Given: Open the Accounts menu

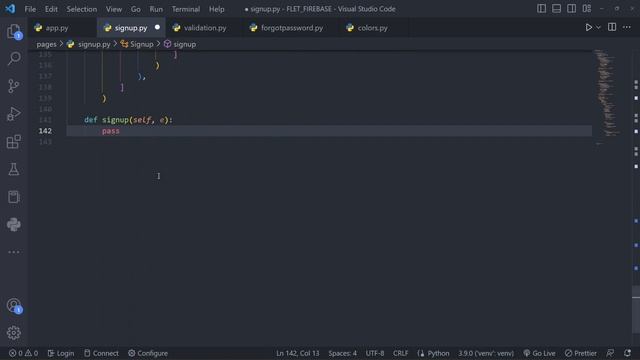Looking at the screenshot, I should 14,305.
